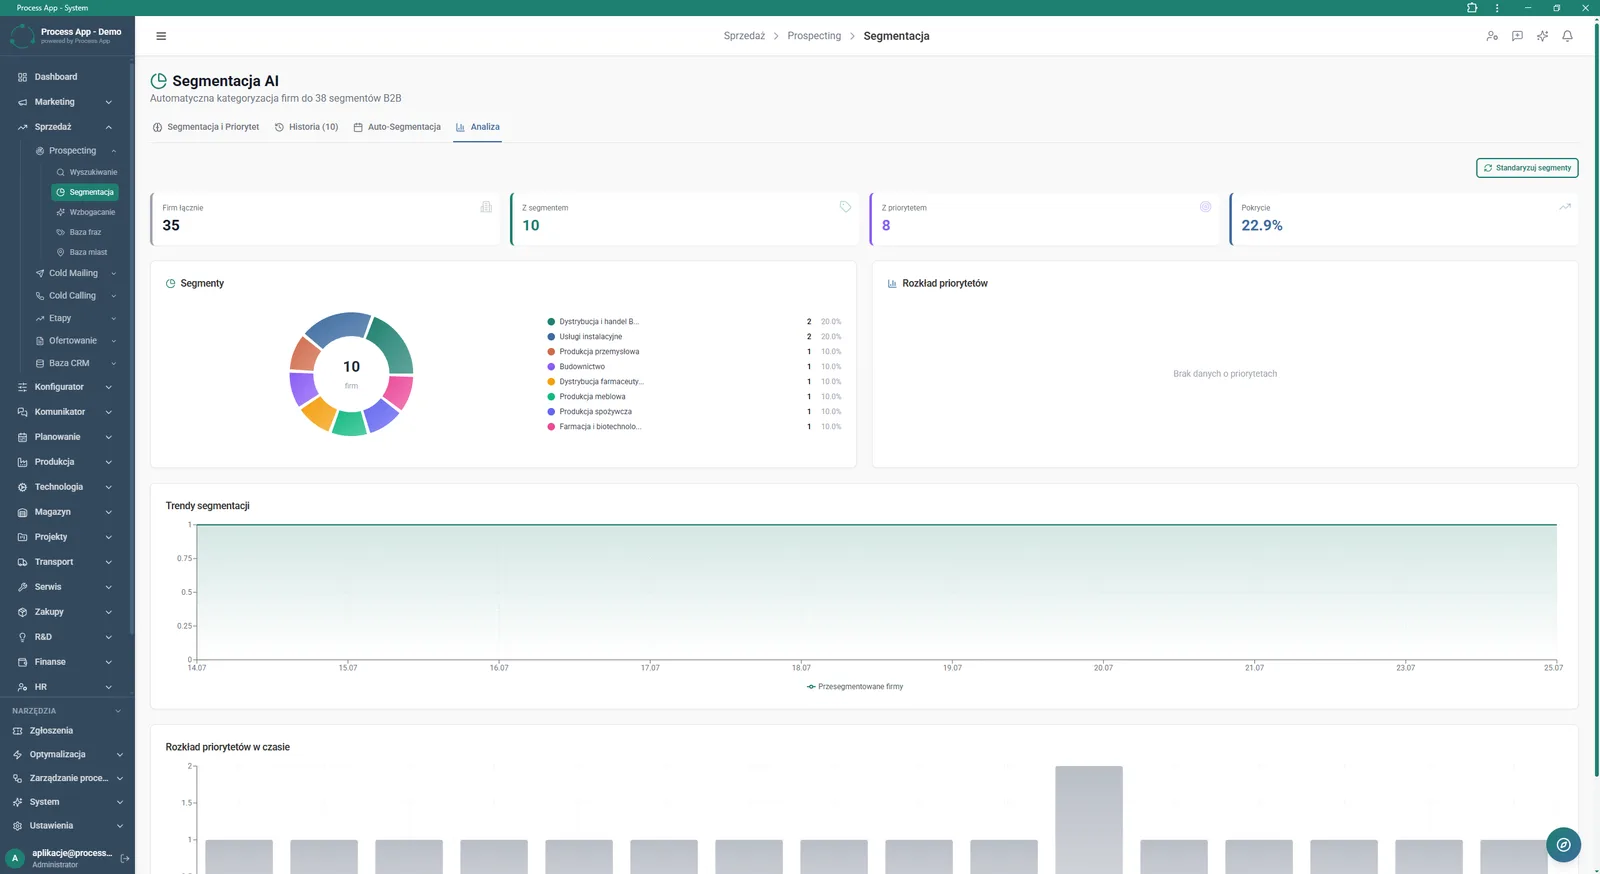Click the HR icon in the sidebar
The width and height of the screenshot is (1600, 874).
pos(22,687)
